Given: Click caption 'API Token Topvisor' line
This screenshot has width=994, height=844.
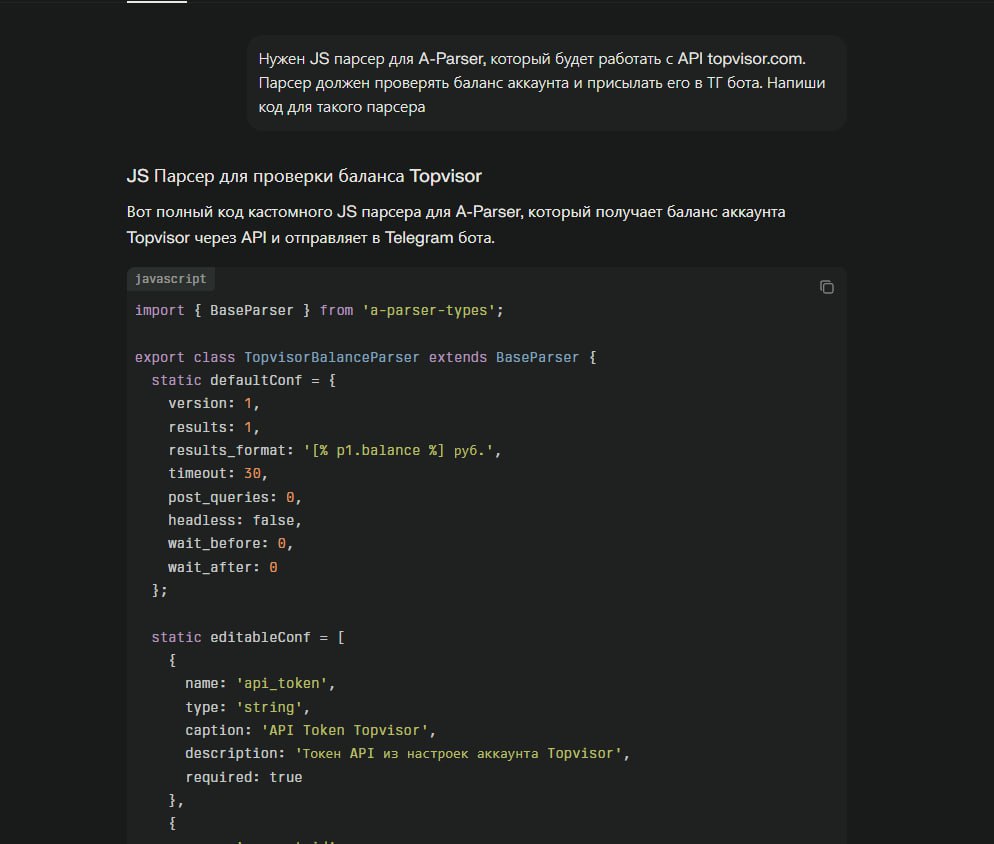Looking at the screenshot, I should 311,730.
